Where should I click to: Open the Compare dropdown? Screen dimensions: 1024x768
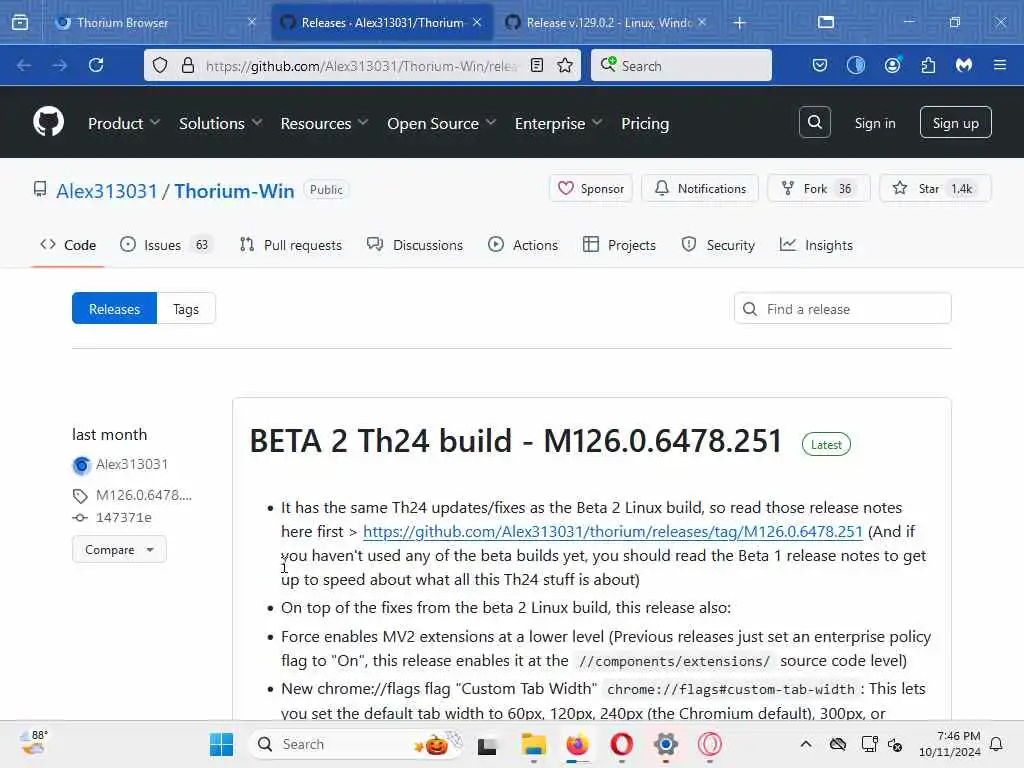(120, 549)
